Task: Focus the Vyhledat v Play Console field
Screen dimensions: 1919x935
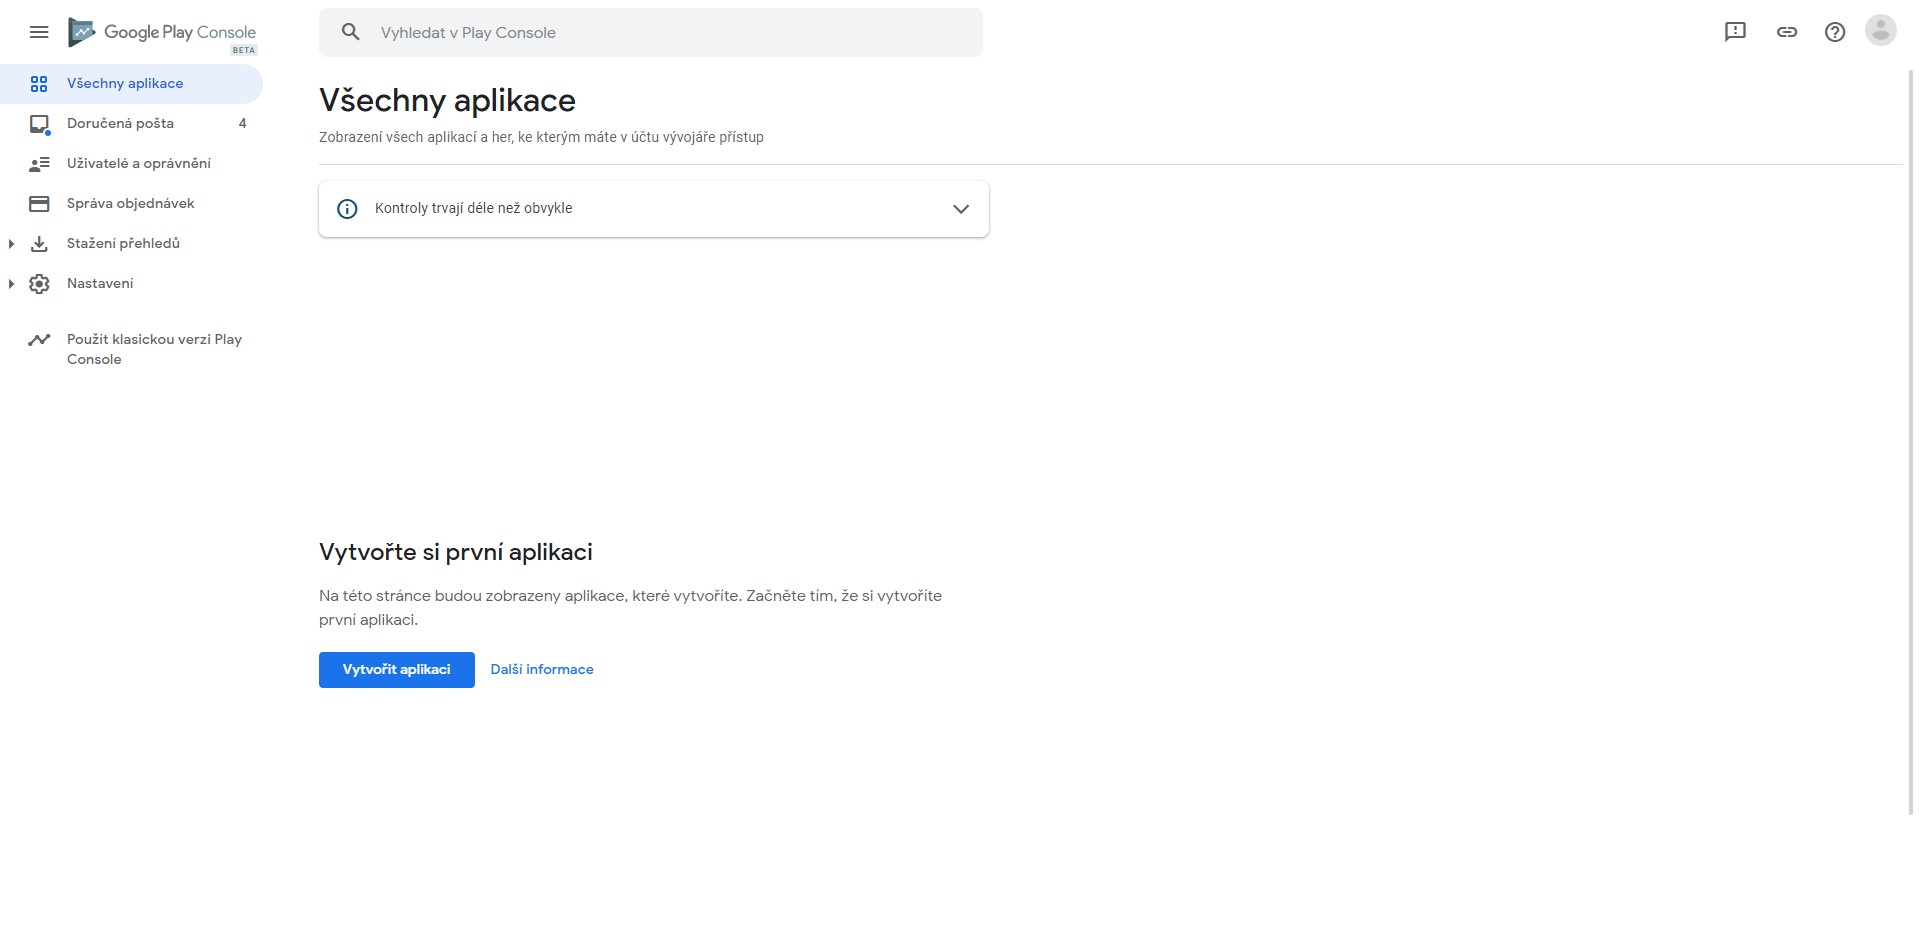Action: (x=660, y=33)
